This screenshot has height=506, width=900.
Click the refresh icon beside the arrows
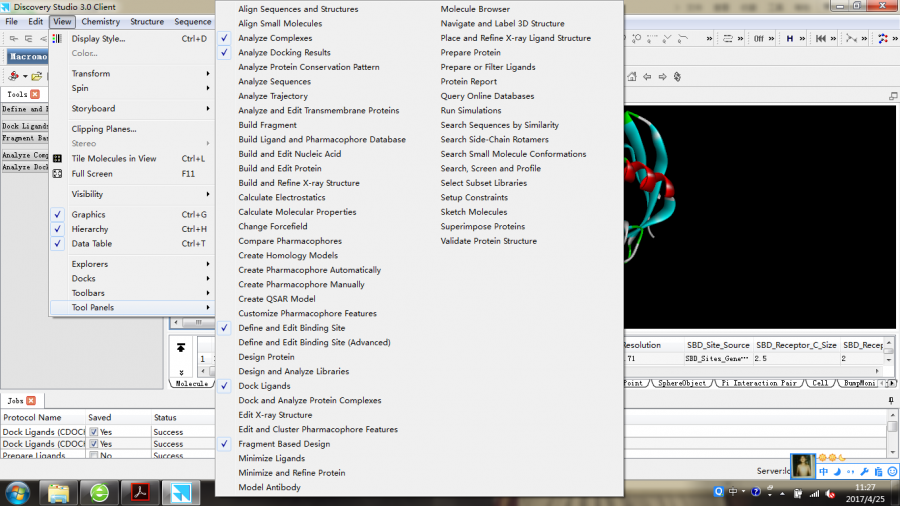[x=677, y=76]
